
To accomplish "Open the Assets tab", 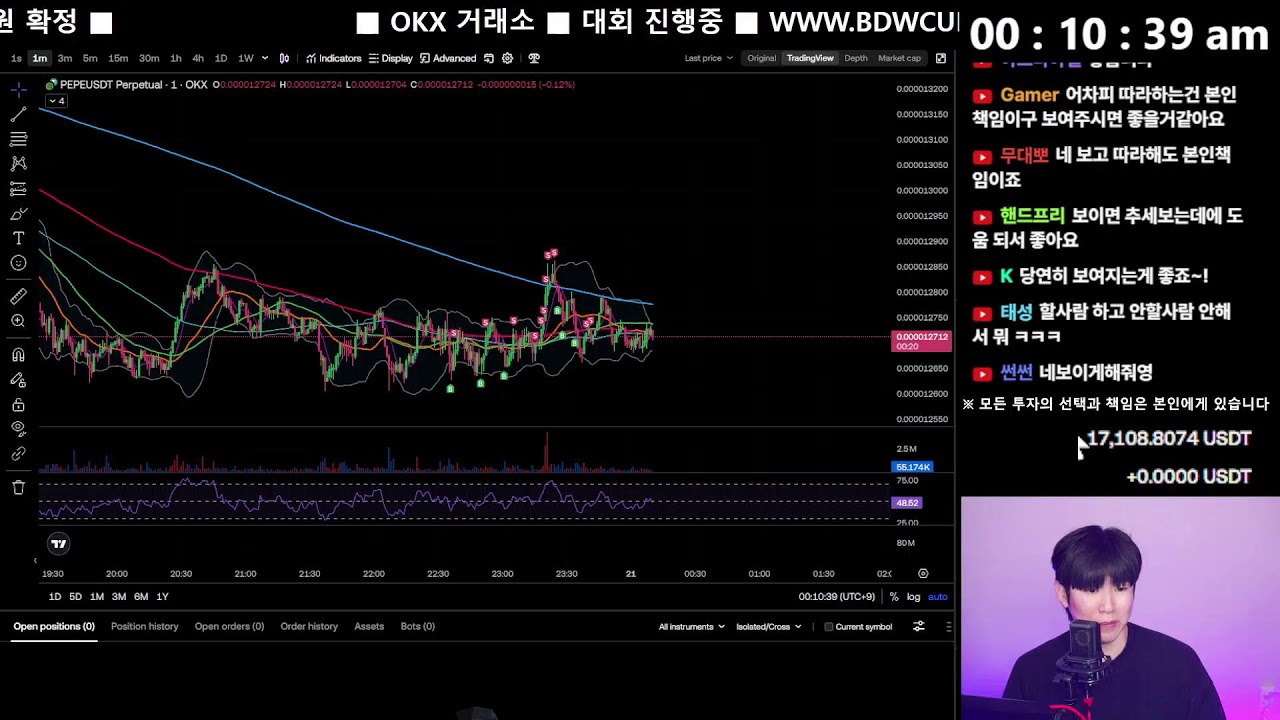I will coord(369,626).
